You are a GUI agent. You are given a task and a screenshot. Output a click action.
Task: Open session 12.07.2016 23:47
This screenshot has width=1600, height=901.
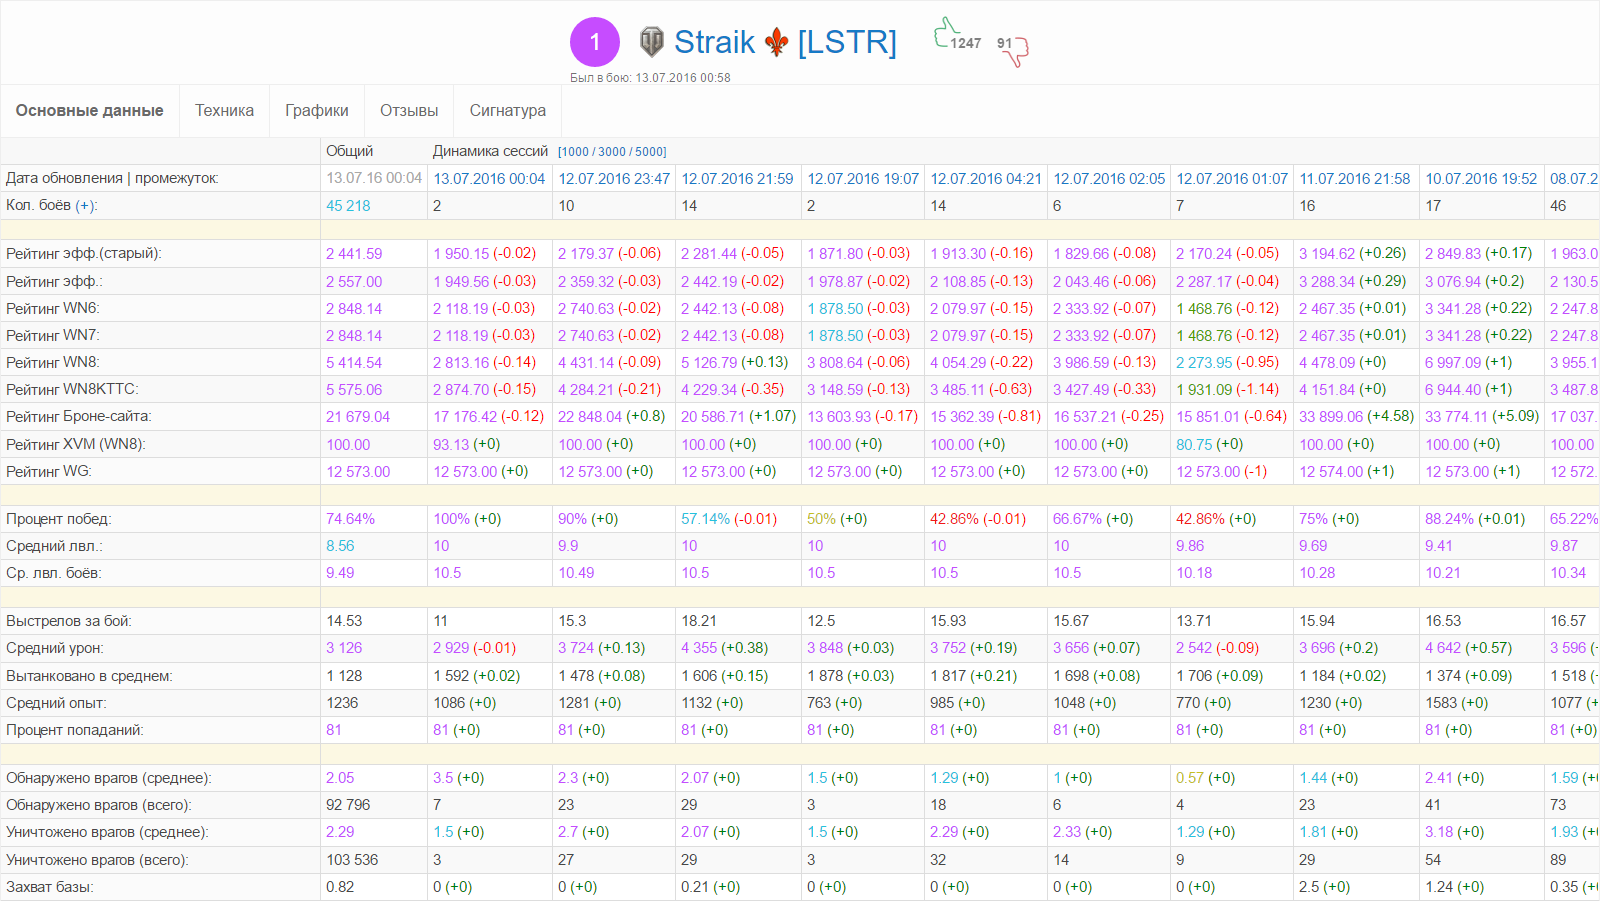(614, 178)
